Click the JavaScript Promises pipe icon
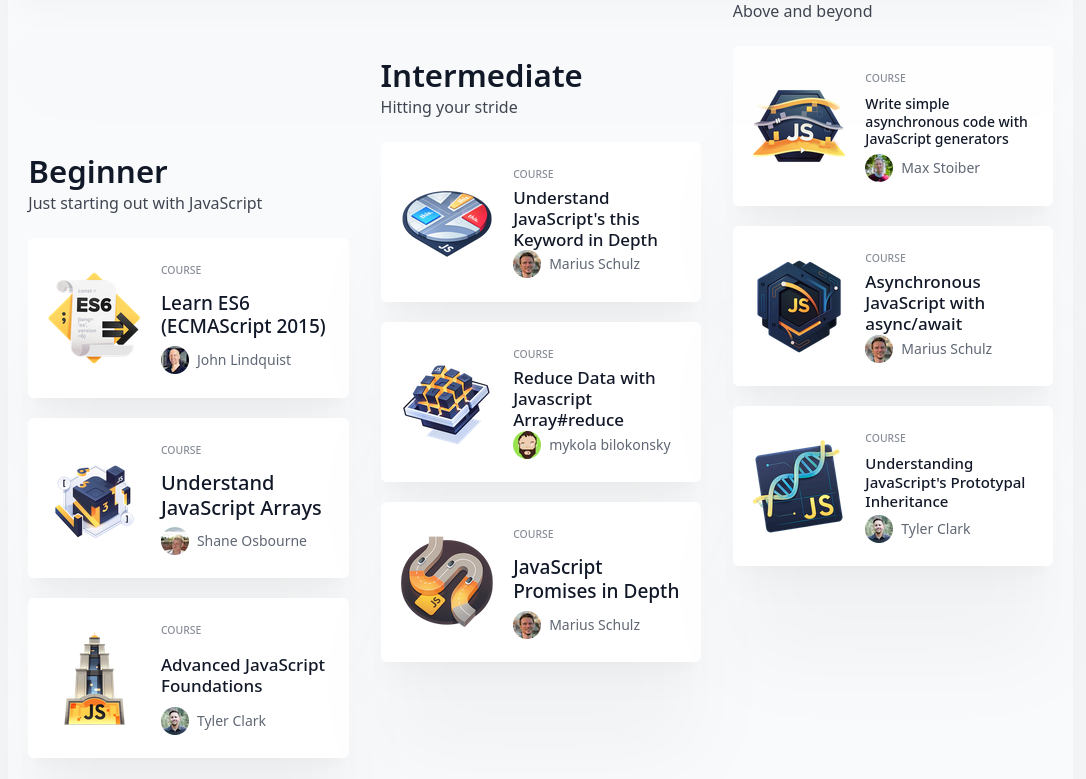The height and width of the screenshot is (779, 1086). (447, 582)
